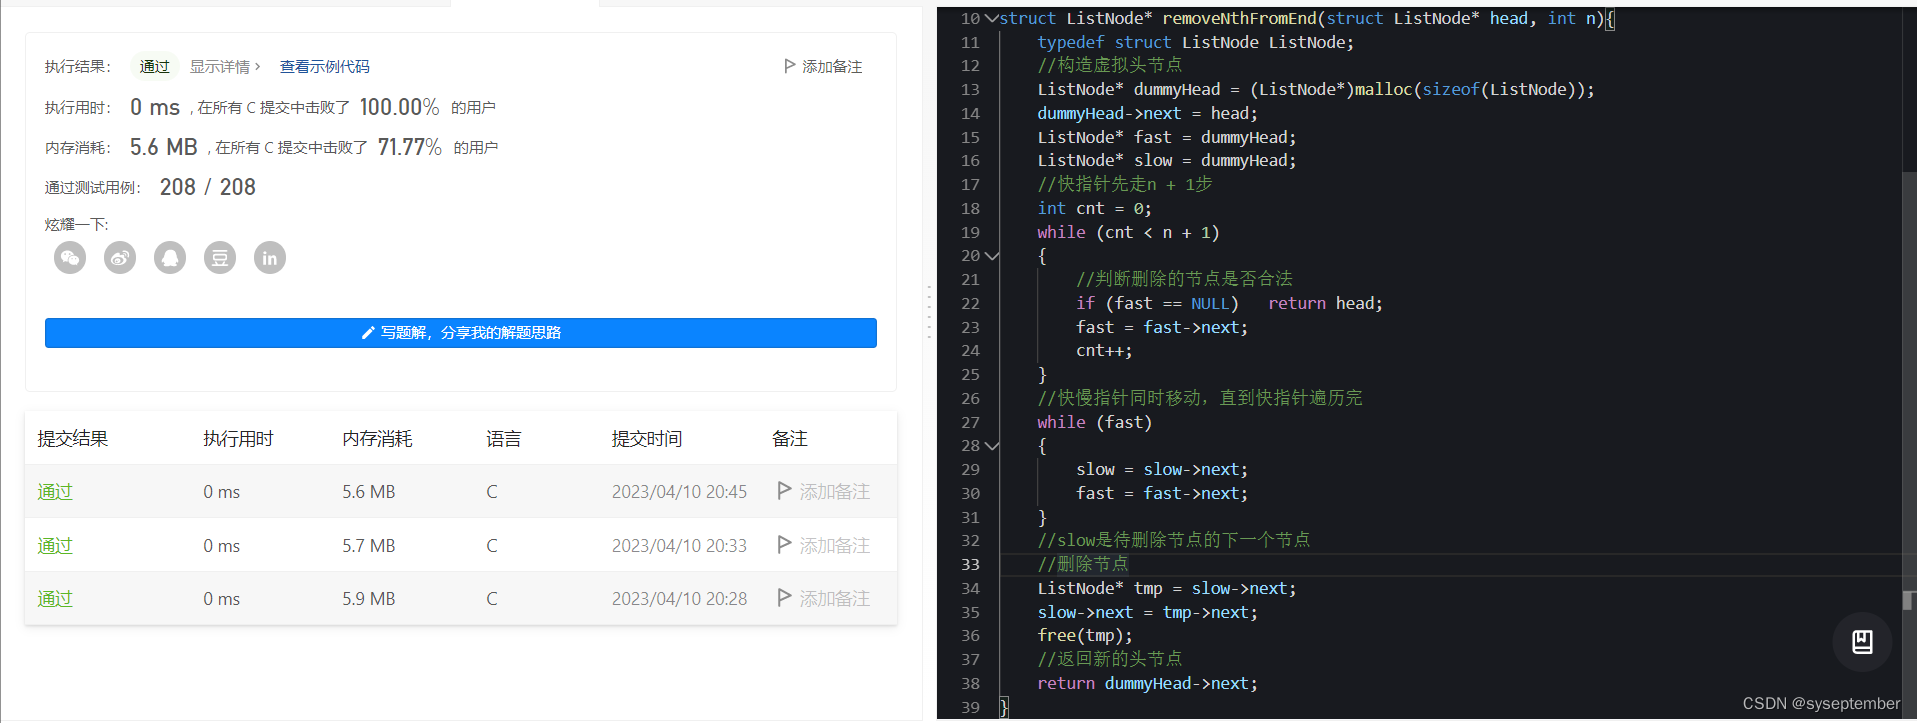Click the code line free(tmp);

coord(1085,635)
